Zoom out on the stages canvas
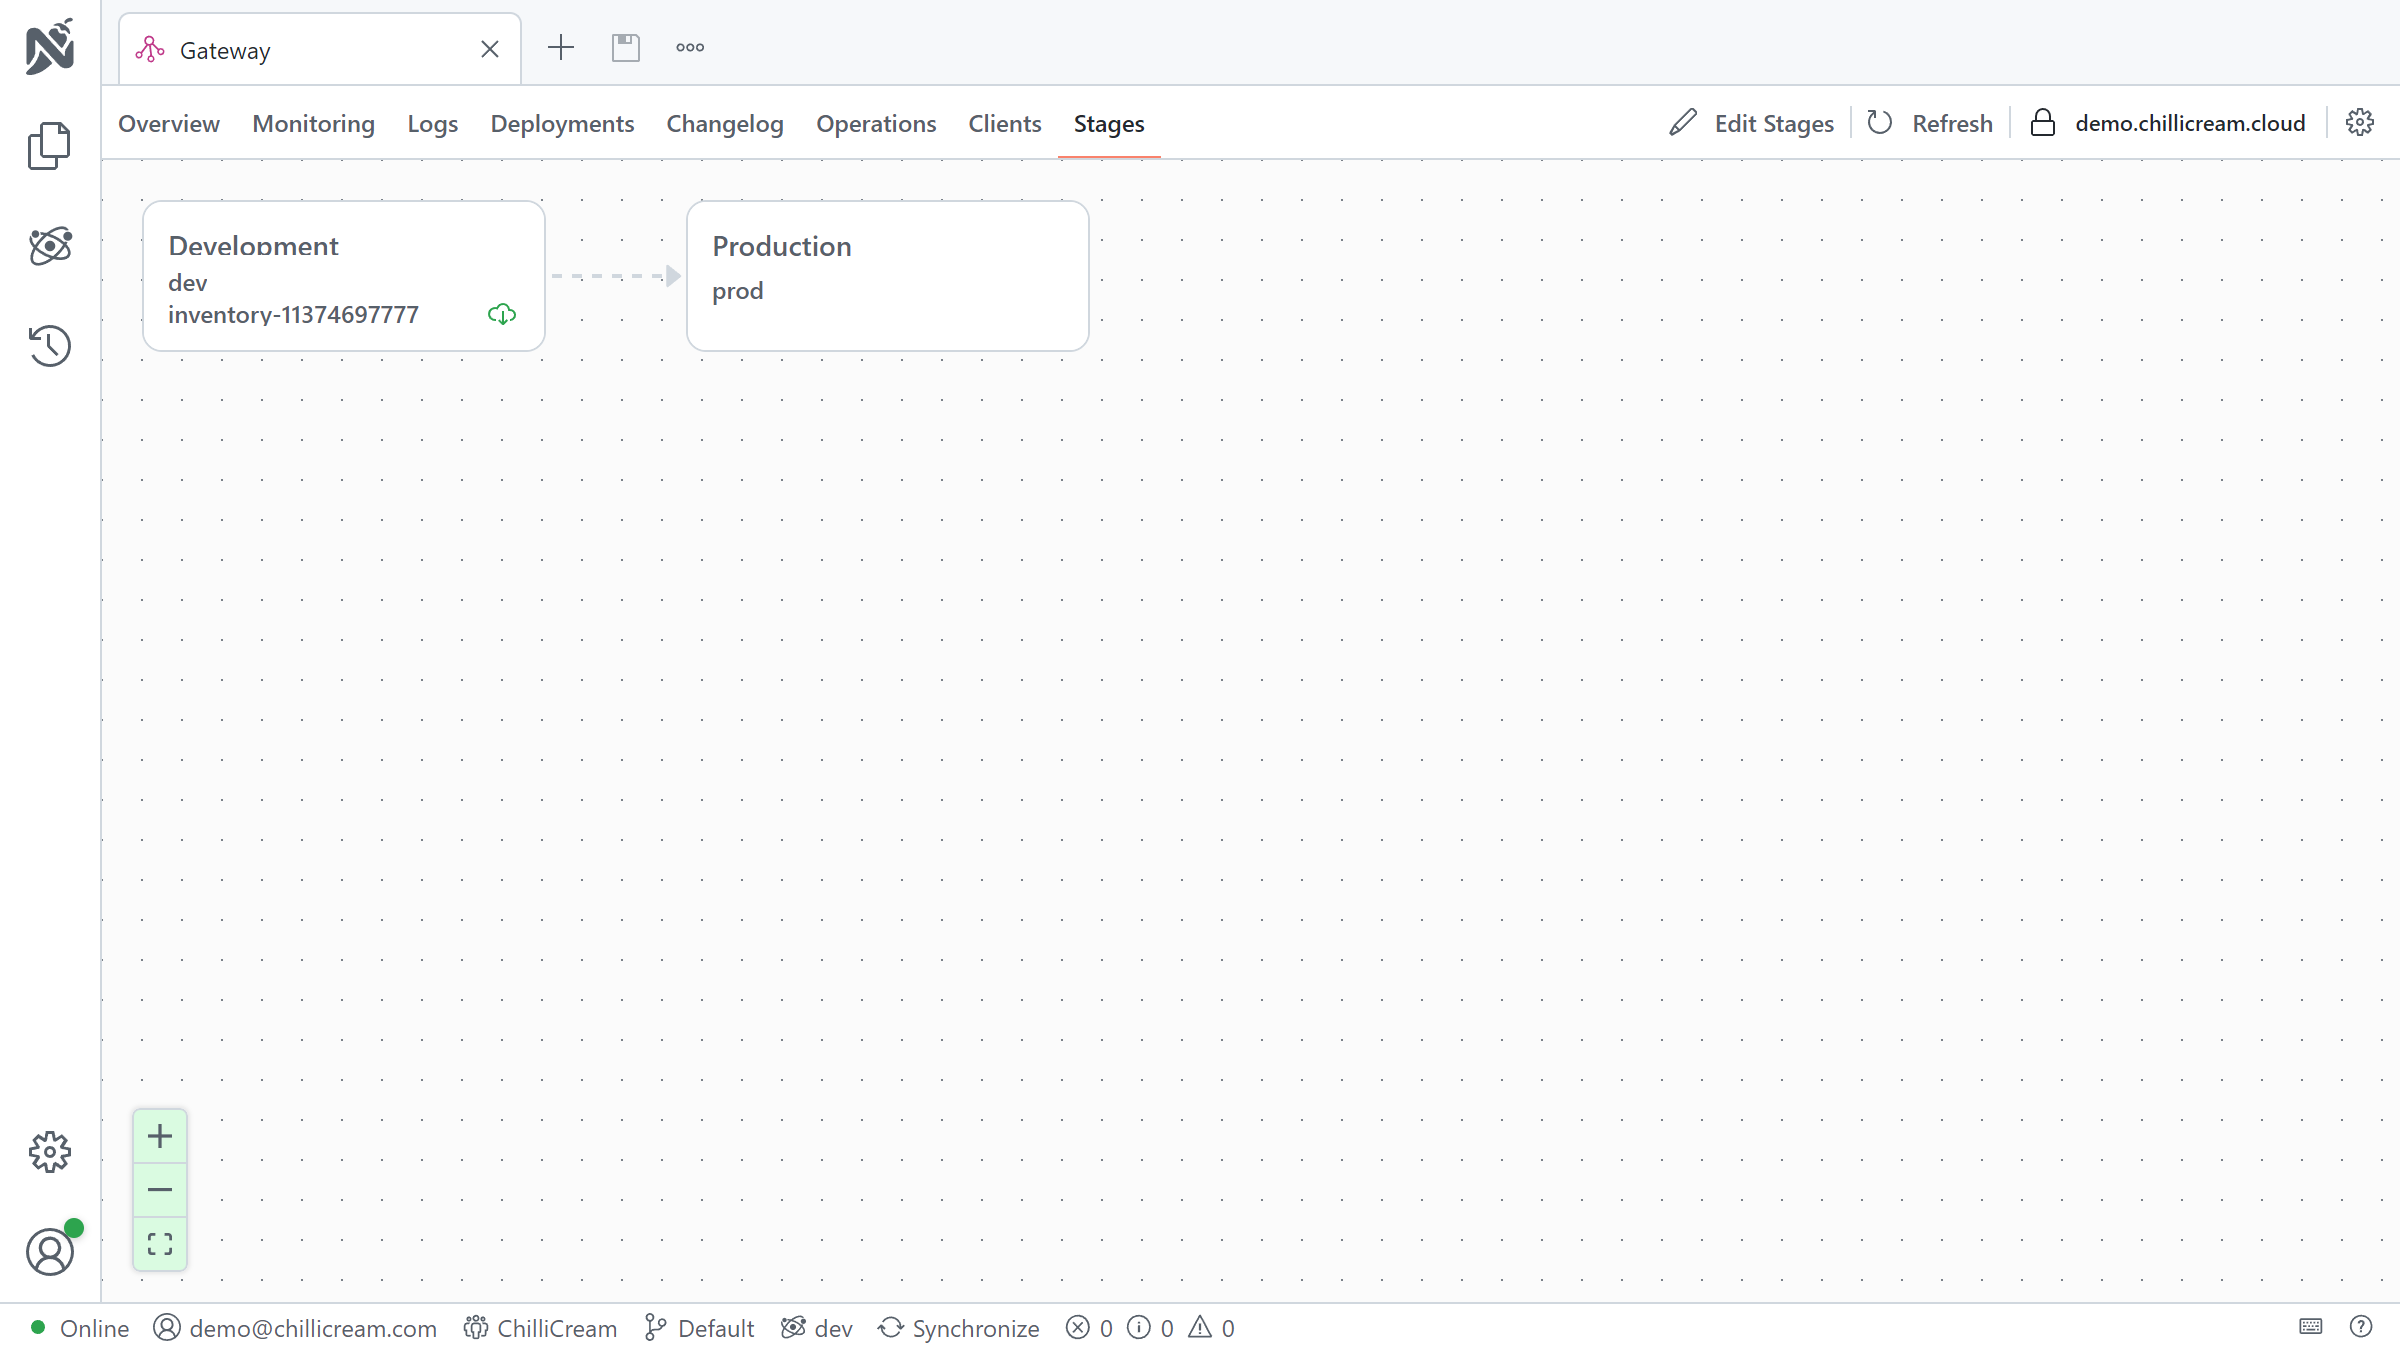 coord(160,1190)
